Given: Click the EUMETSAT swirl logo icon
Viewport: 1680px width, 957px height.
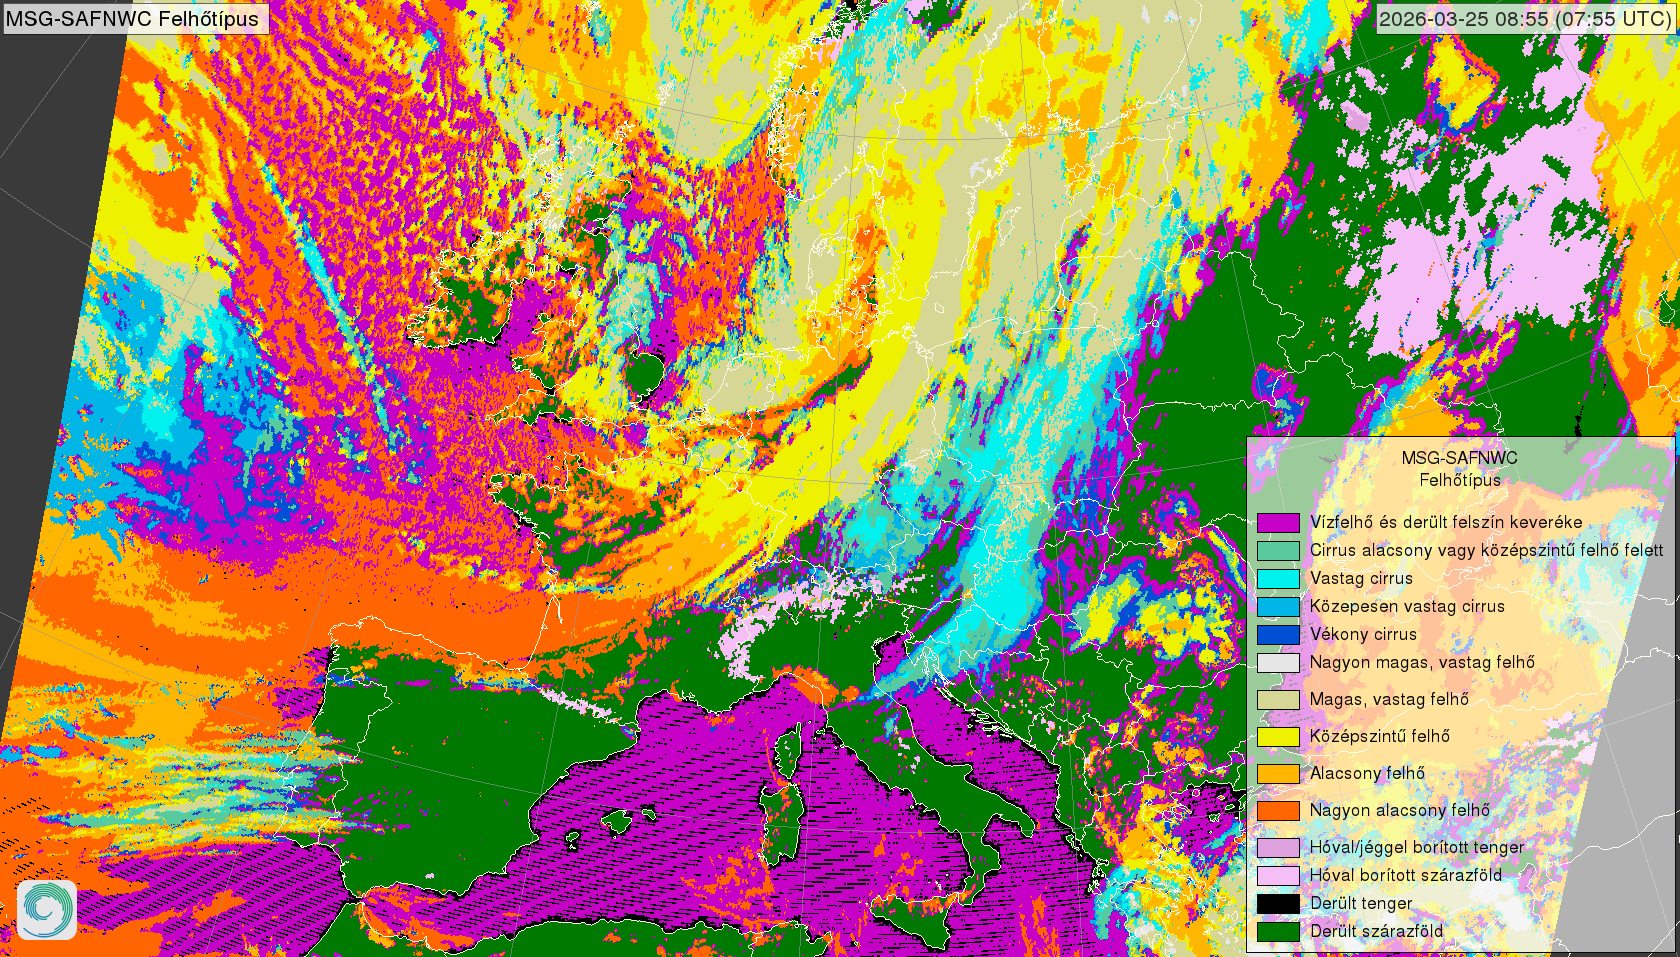Looking at the screenshot, I should click(46, 910).
